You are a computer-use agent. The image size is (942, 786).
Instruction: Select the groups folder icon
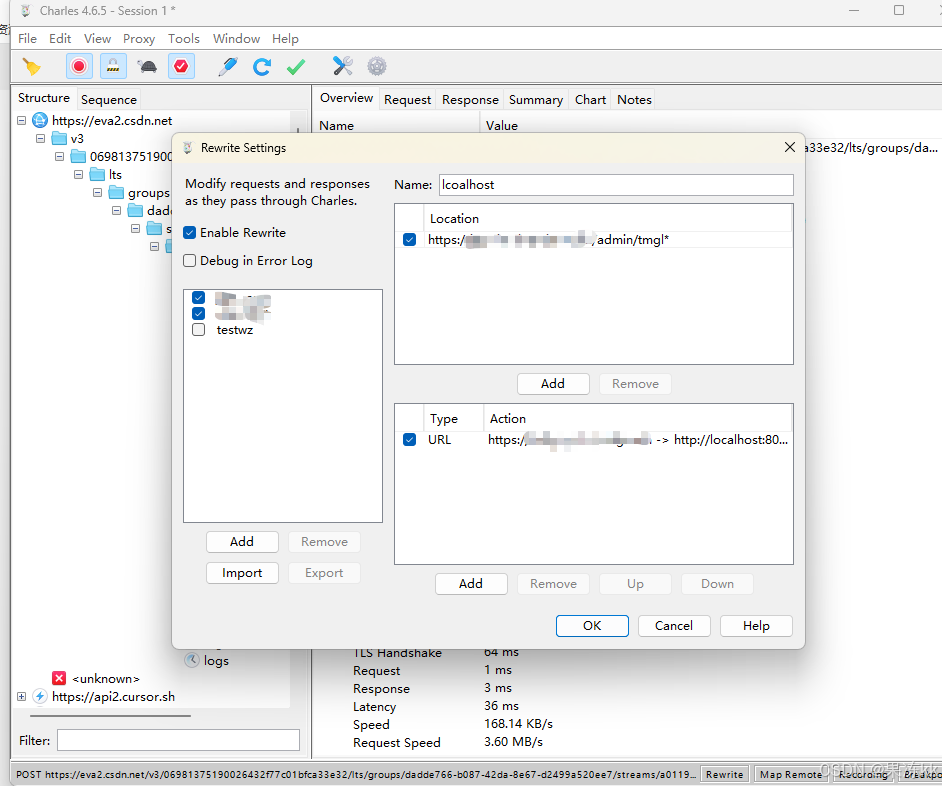coord(117,193)
